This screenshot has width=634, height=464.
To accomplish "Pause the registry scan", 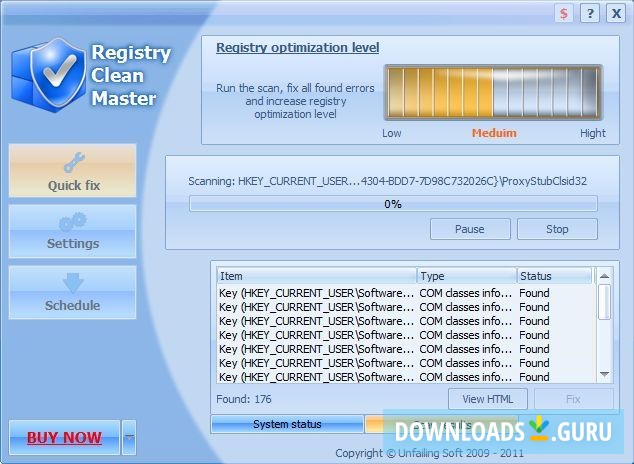I will (470, 229).
